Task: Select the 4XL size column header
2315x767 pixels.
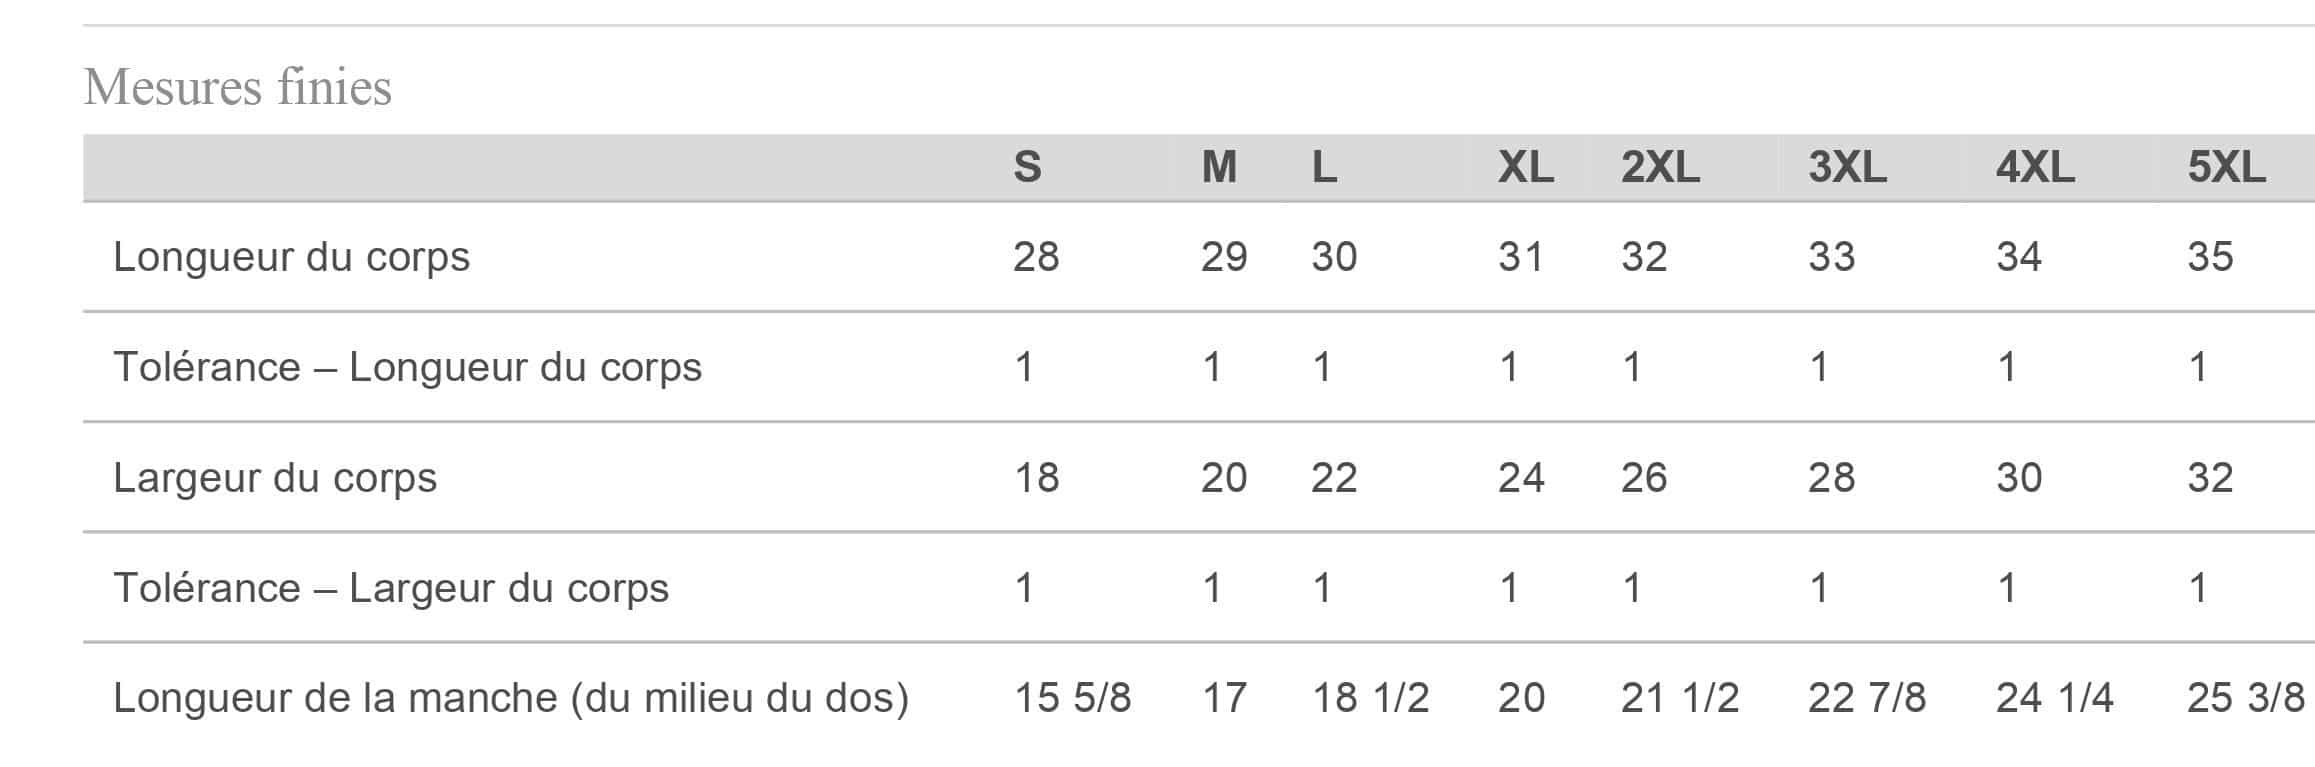Action: (2035, 167)
